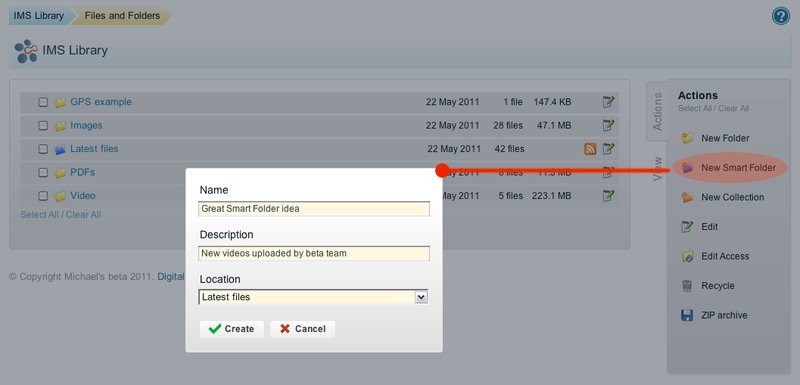Focus the Description input field
Viewport: 800px width, 385px height.
pyautogui.click(x=314, y=253)
